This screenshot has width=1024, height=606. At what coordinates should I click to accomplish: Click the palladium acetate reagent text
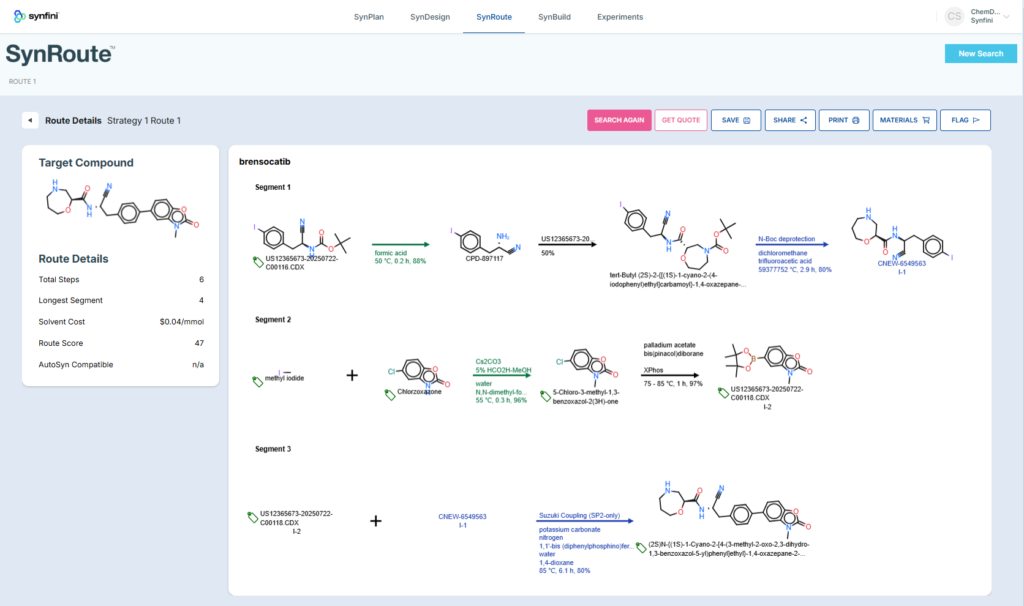pos(669,345)
